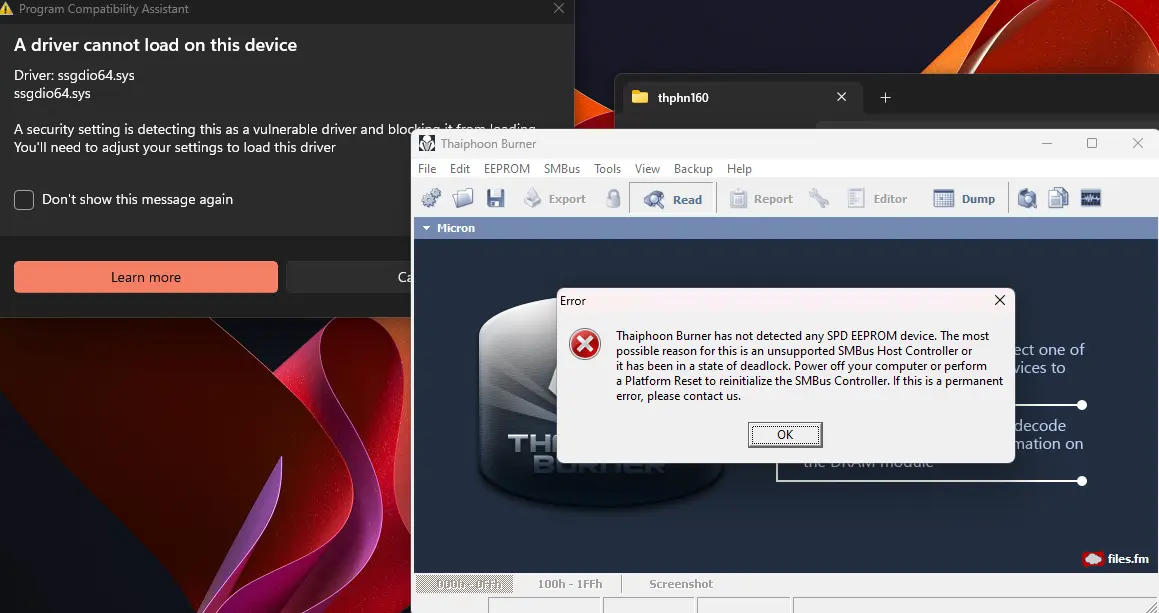Click the Read toolbar button
This screenshot has height=613, width=1159.
pos(672,198)
